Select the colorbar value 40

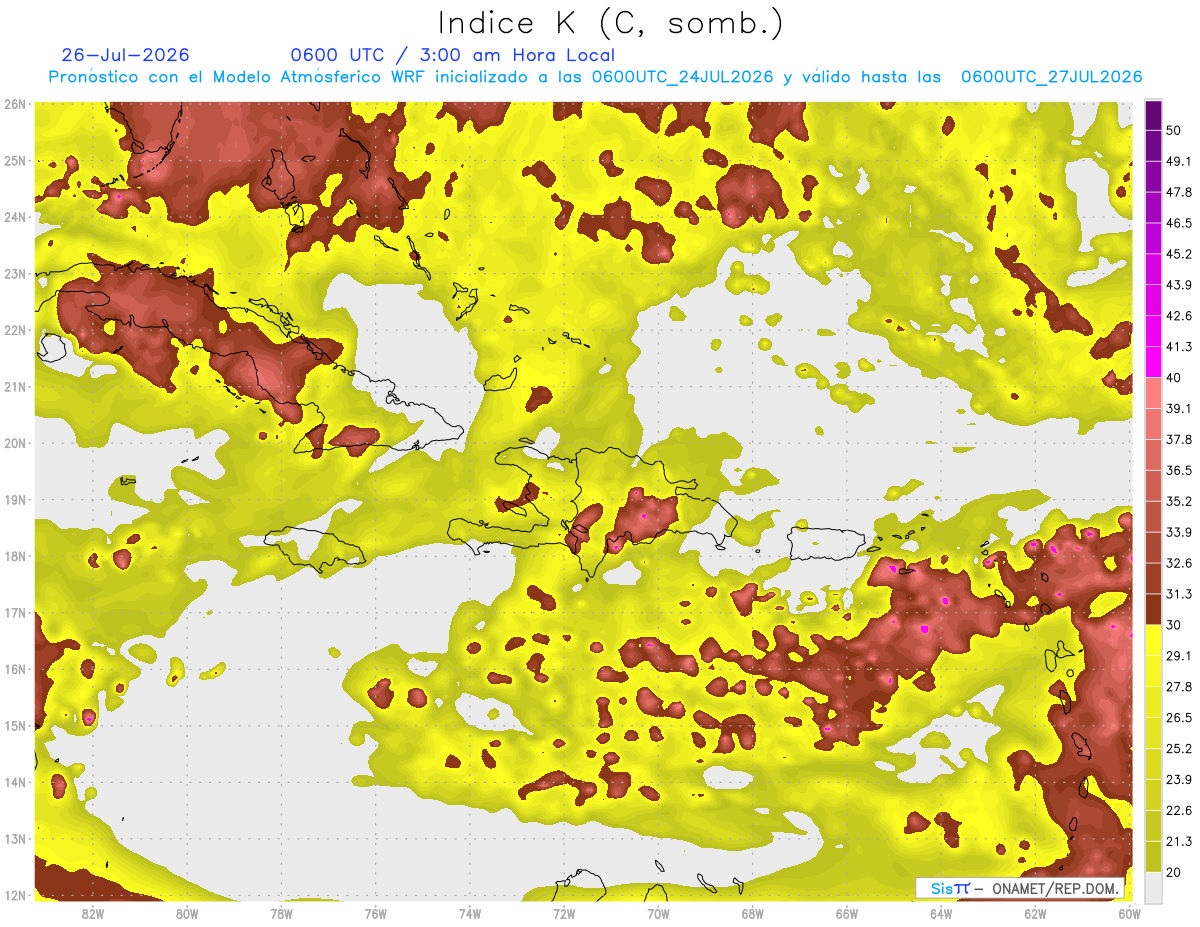pos(1175,377)
